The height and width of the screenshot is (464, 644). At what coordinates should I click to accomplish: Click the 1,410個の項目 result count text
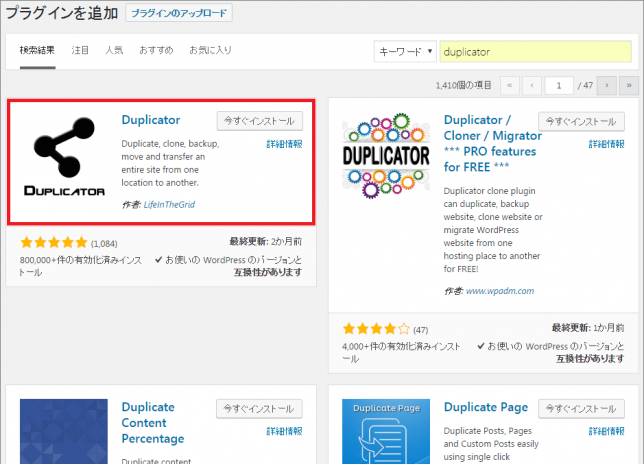coord(463,85)
